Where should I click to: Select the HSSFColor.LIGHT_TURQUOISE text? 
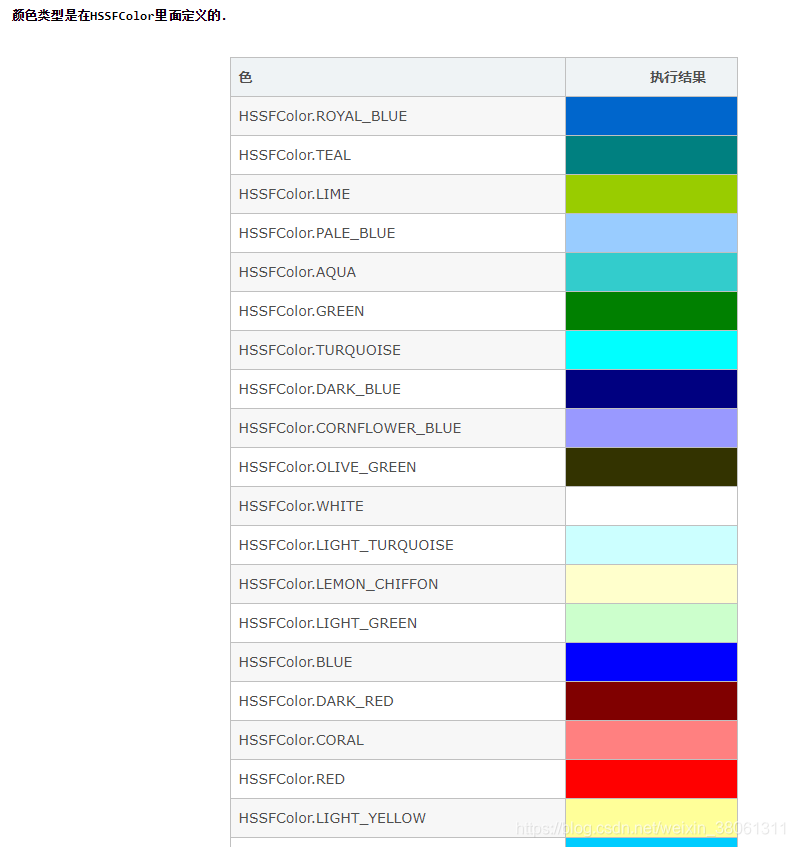[x=346, y=545]
